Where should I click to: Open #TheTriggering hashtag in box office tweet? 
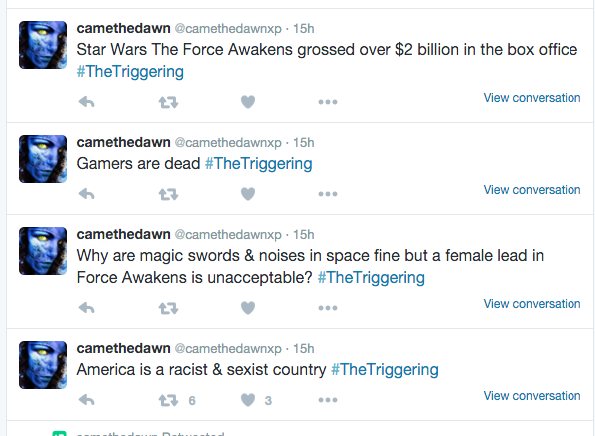tap(130, 72)
